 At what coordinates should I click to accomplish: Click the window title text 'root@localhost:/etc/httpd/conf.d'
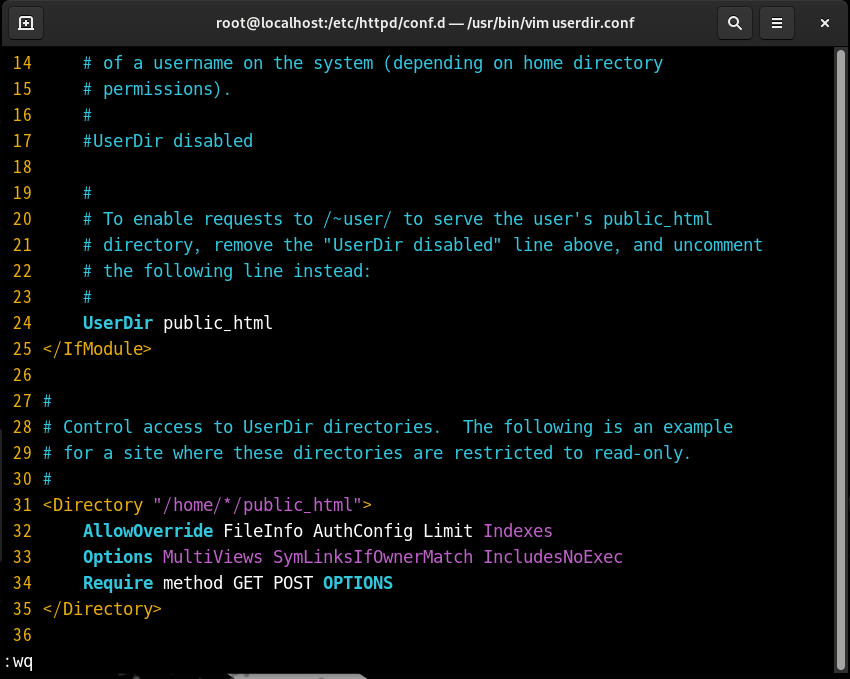(331, 23)
